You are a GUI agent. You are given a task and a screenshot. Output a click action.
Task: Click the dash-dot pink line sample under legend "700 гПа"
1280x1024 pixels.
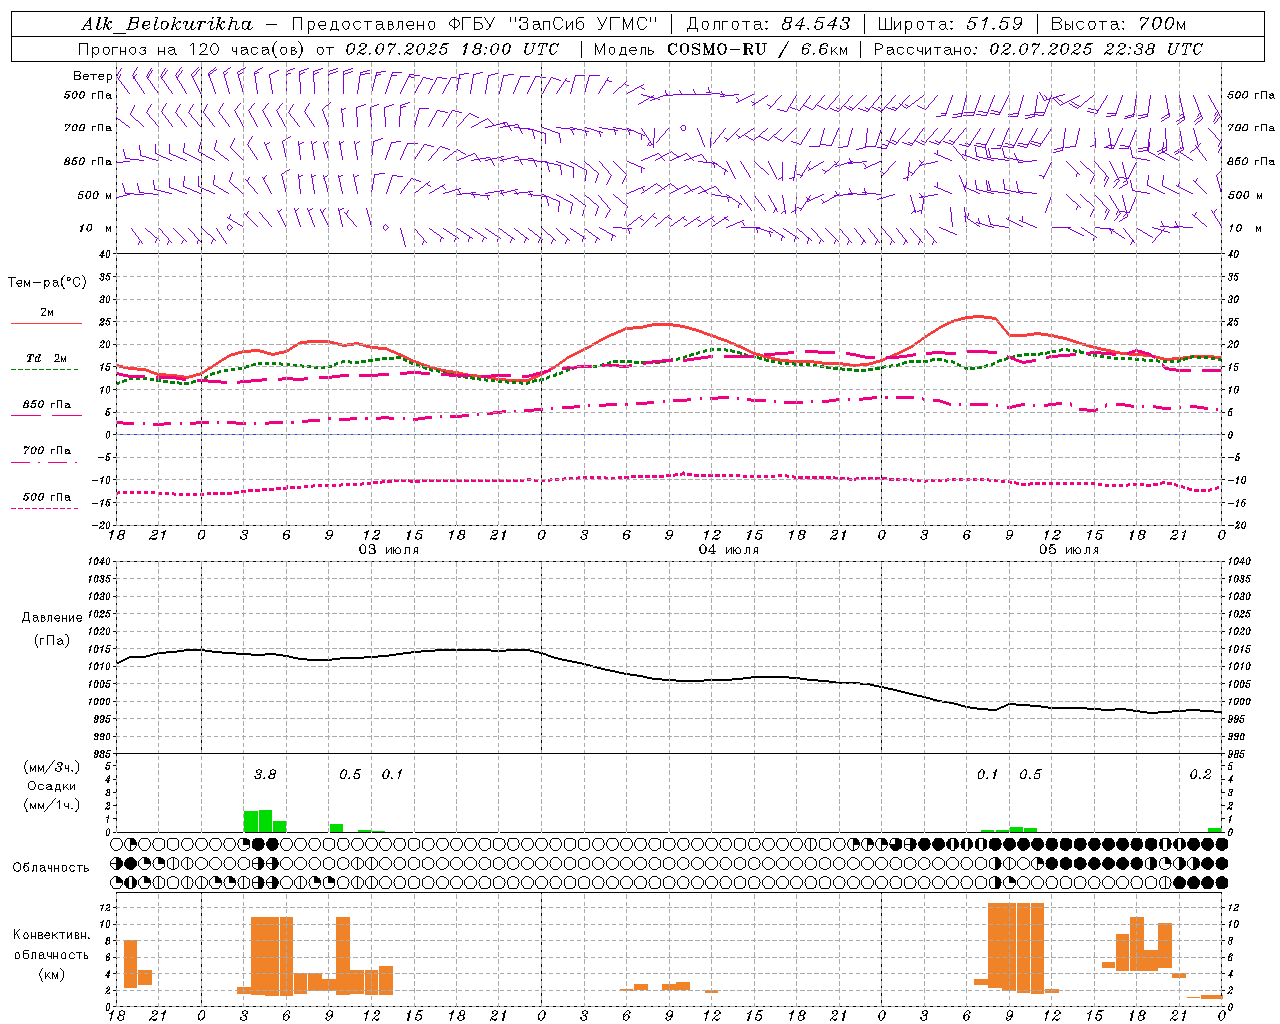(44, 462)
